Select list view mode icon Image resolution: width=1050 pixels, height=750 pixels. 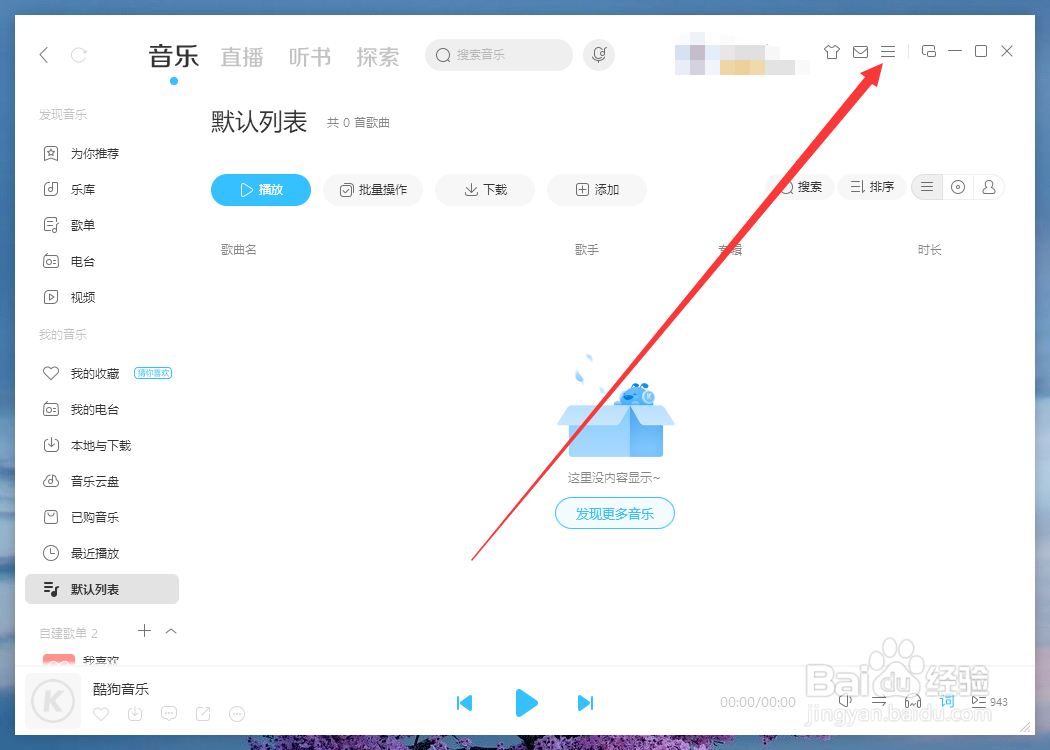[927, 188]
